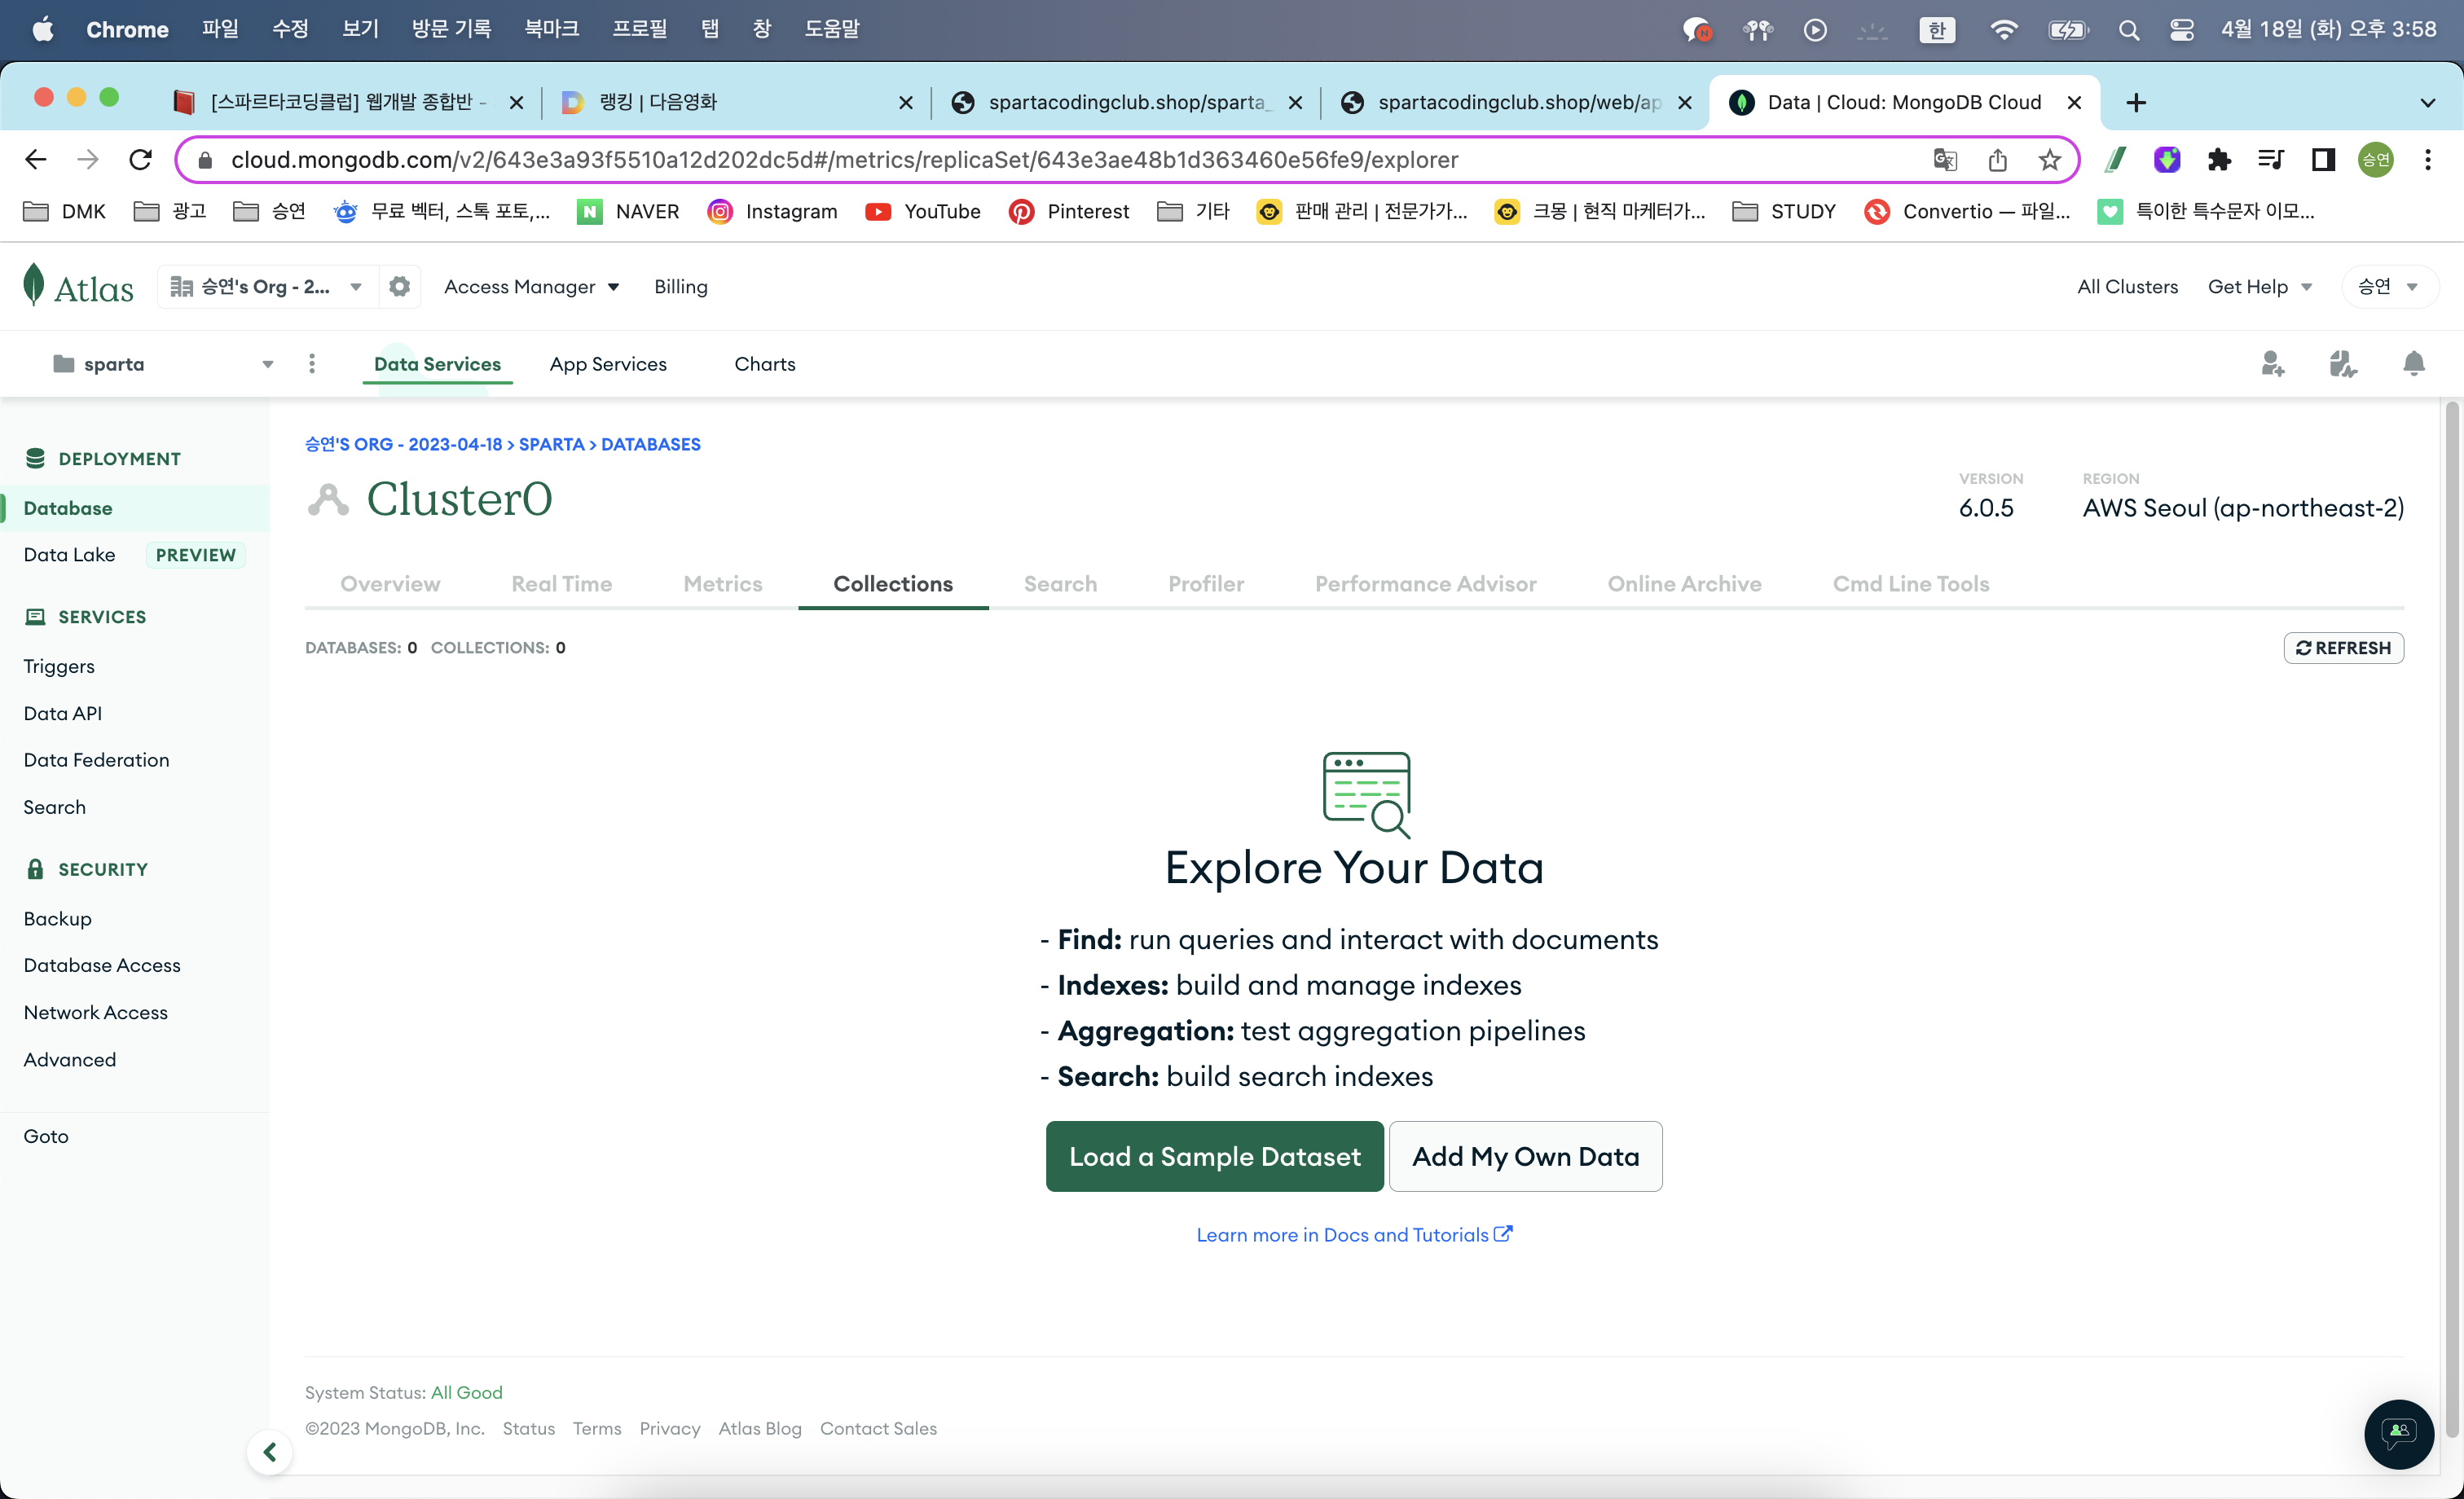Screen dimensions: 2464x1499
Task: Go to All Clusters
Action: click(x=2128, y=287)
